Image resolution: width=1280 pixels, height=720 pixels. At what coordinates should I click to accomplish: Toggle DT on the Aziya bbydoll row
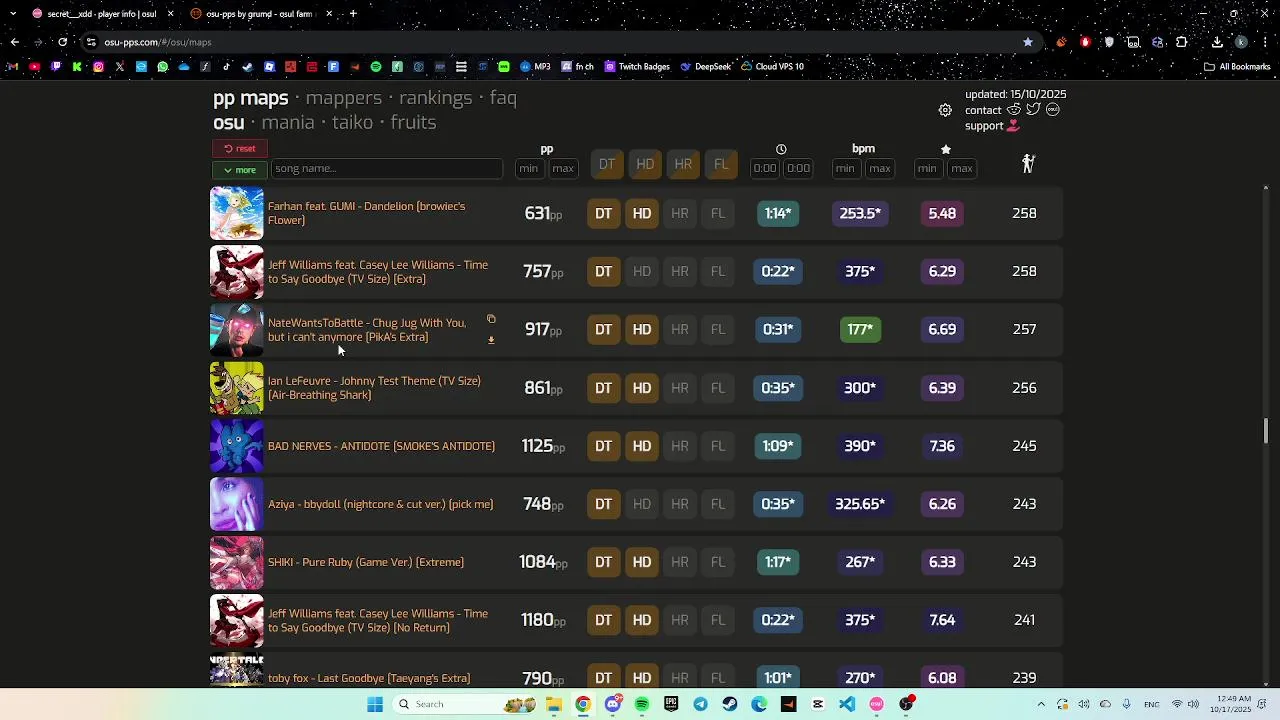(604, 504)
